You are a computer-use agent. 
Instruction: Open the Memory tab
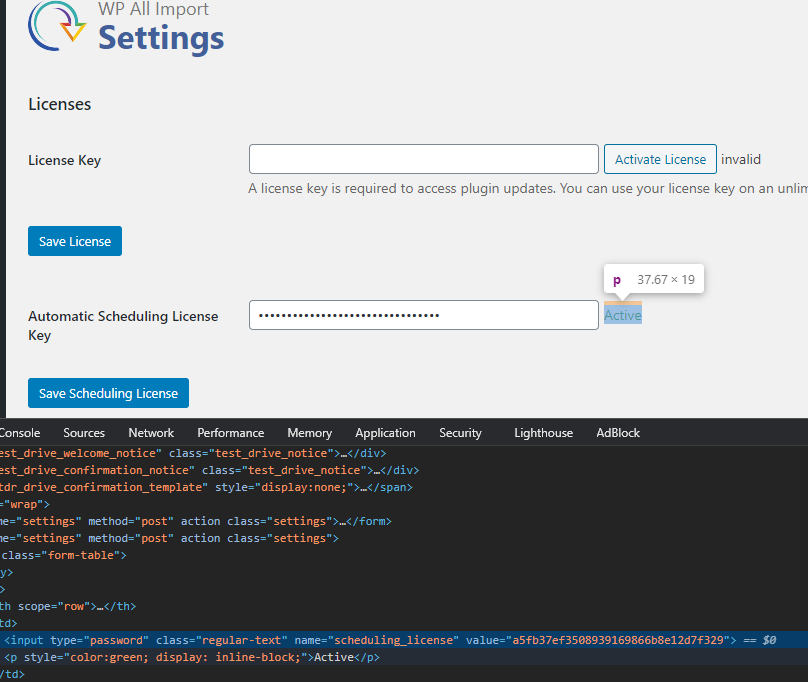point(310,433)
